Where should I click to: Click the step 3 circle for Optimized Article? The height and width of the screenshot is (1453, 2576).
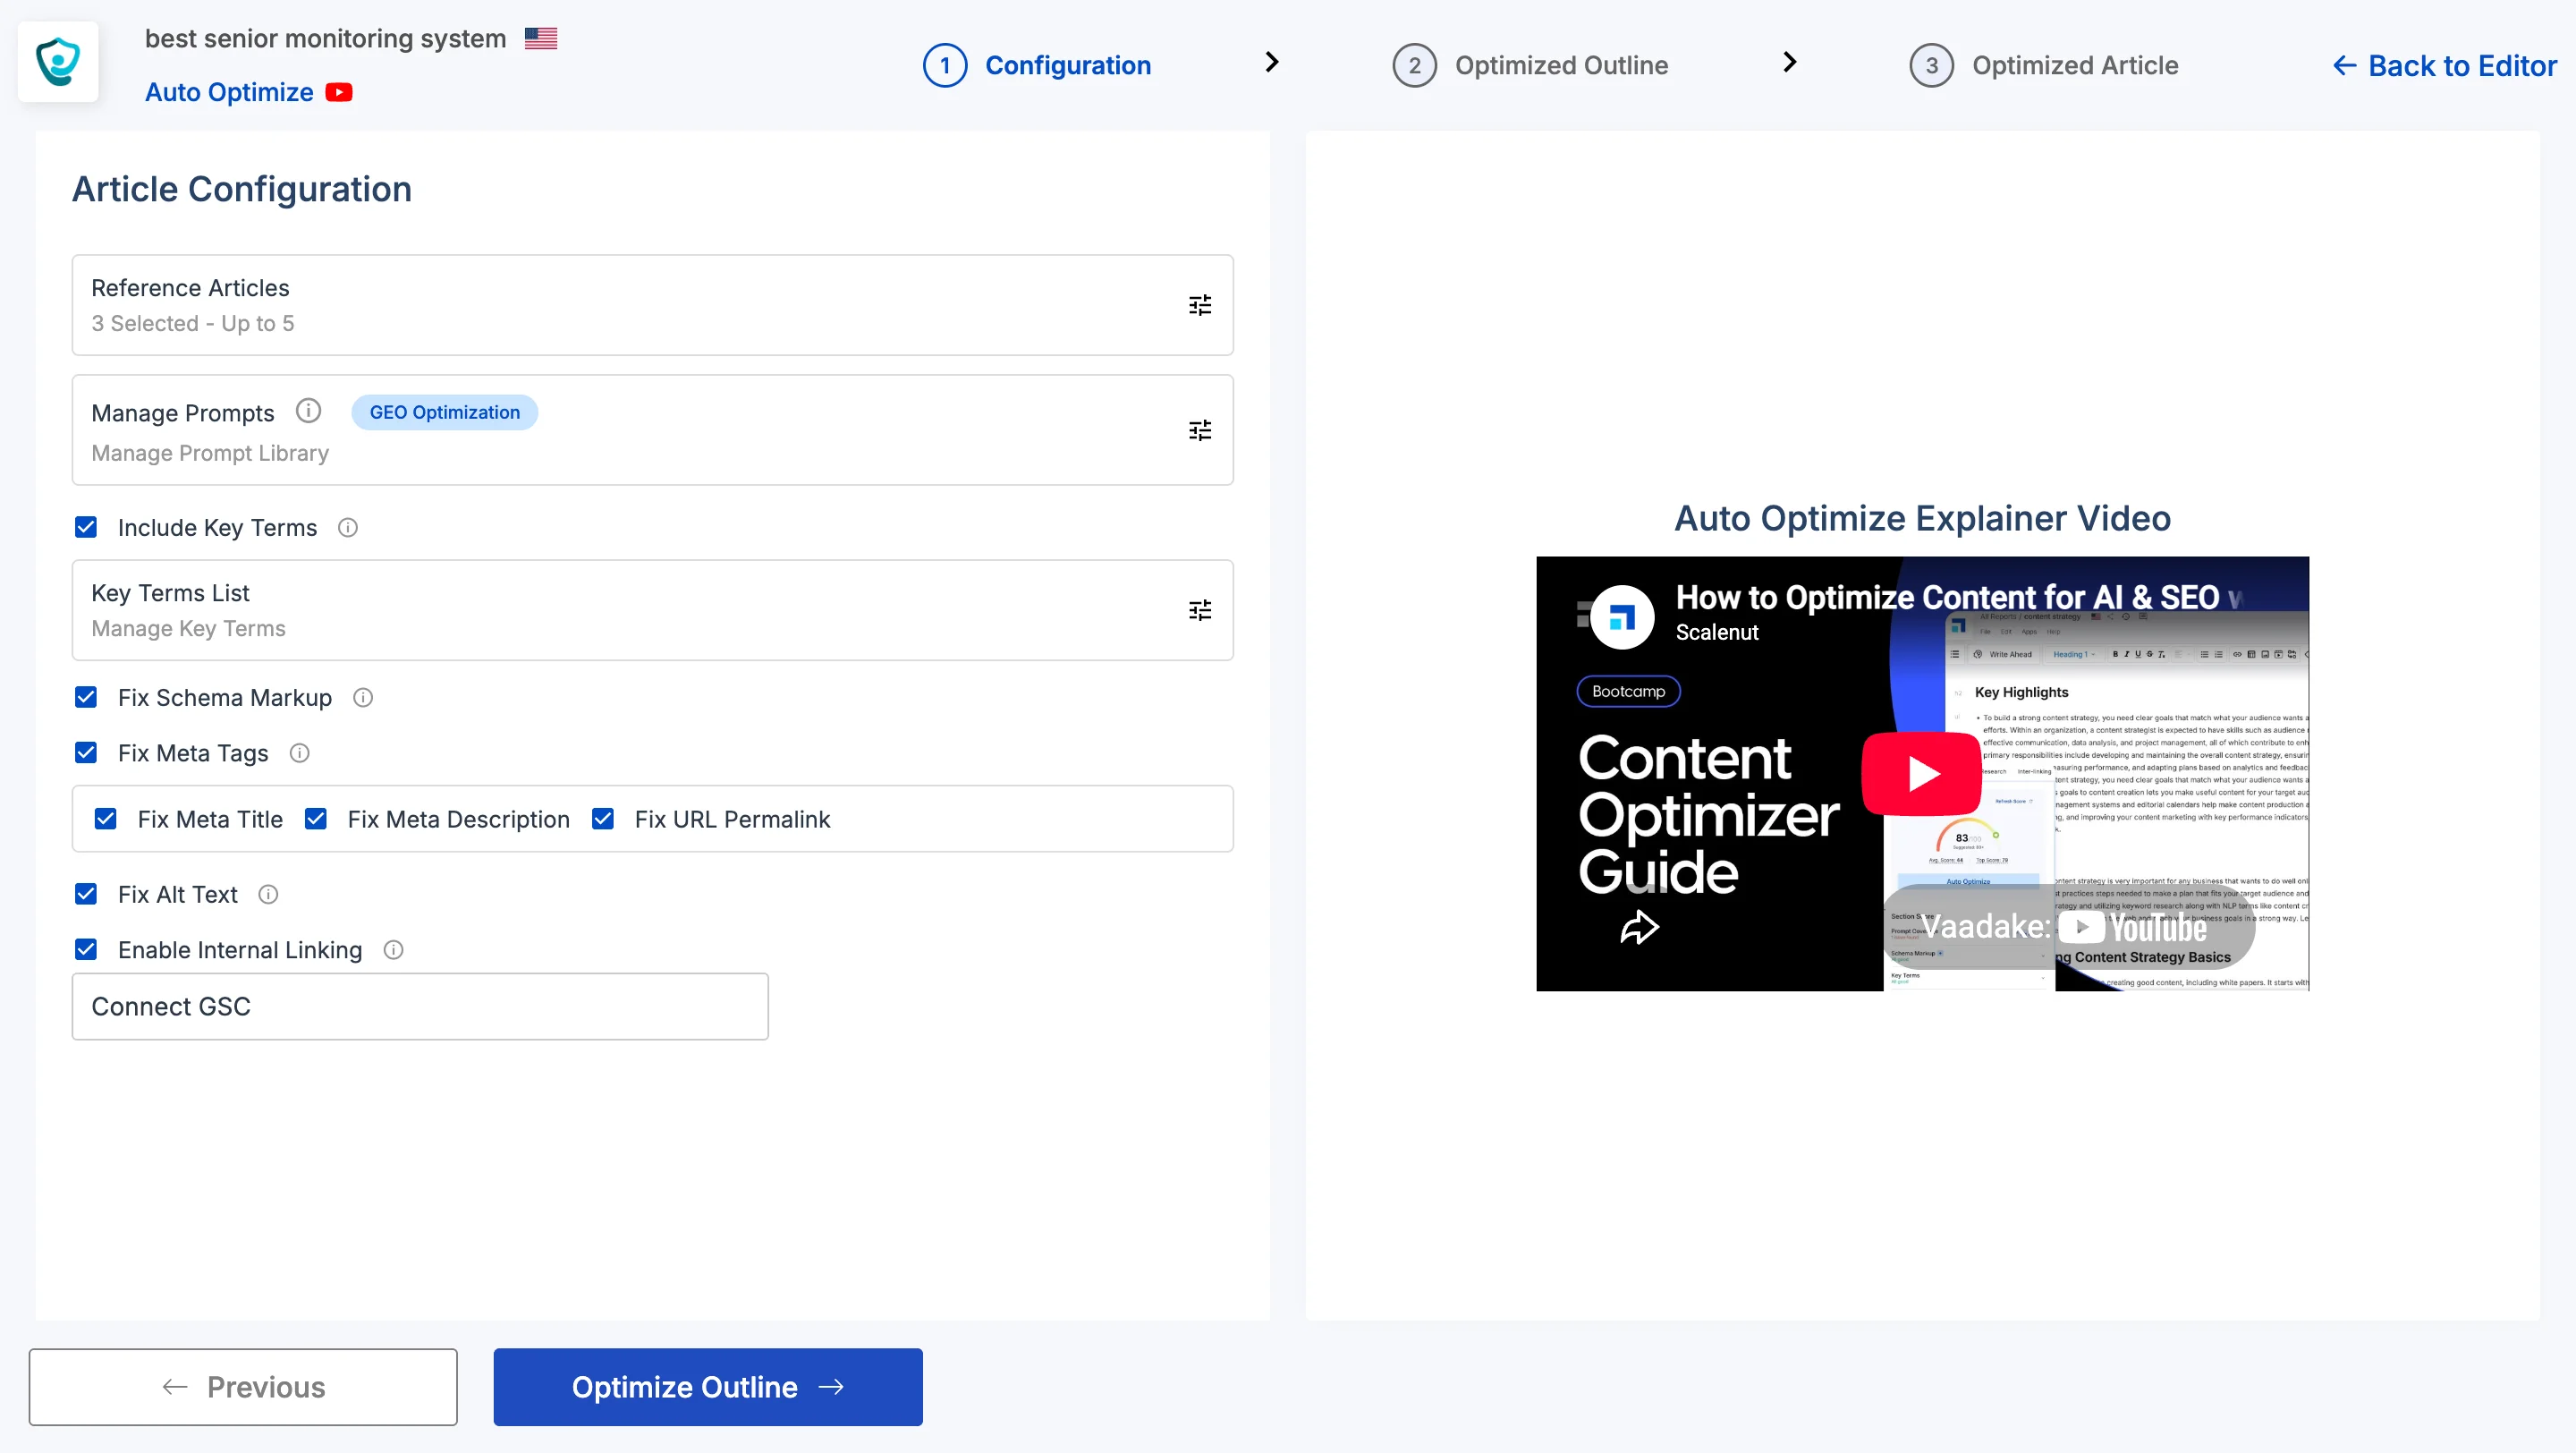click(1932, 65)
